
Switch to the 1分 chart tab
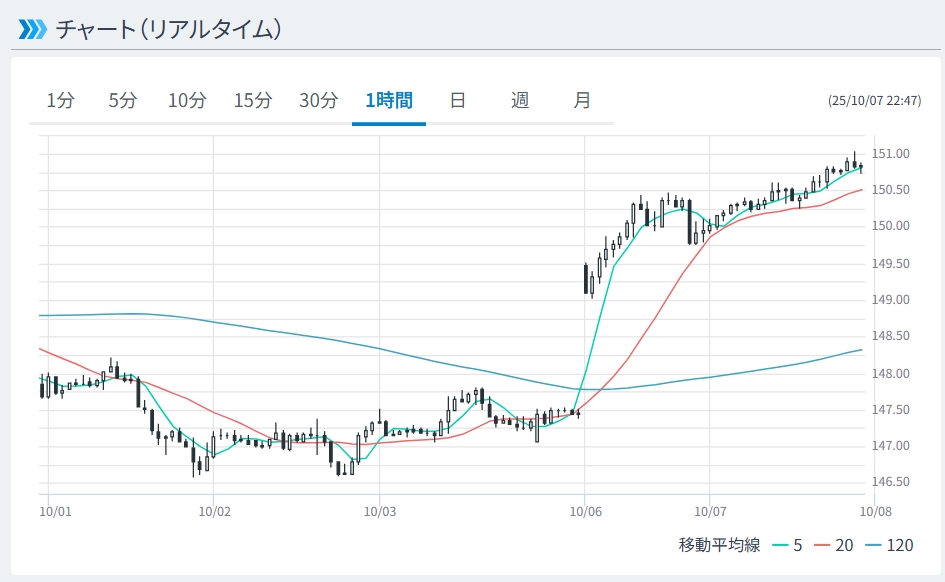coord(60,100)
